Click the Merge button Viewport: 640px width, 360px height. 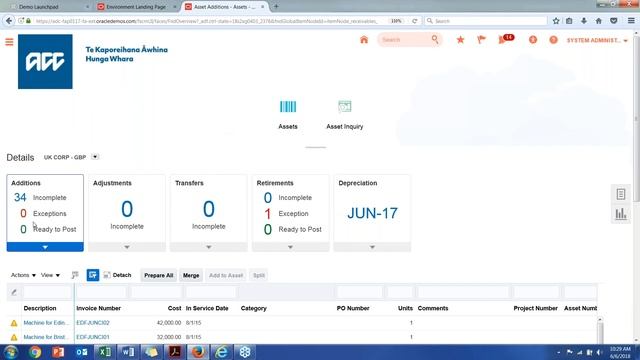[x=191, y=276]
